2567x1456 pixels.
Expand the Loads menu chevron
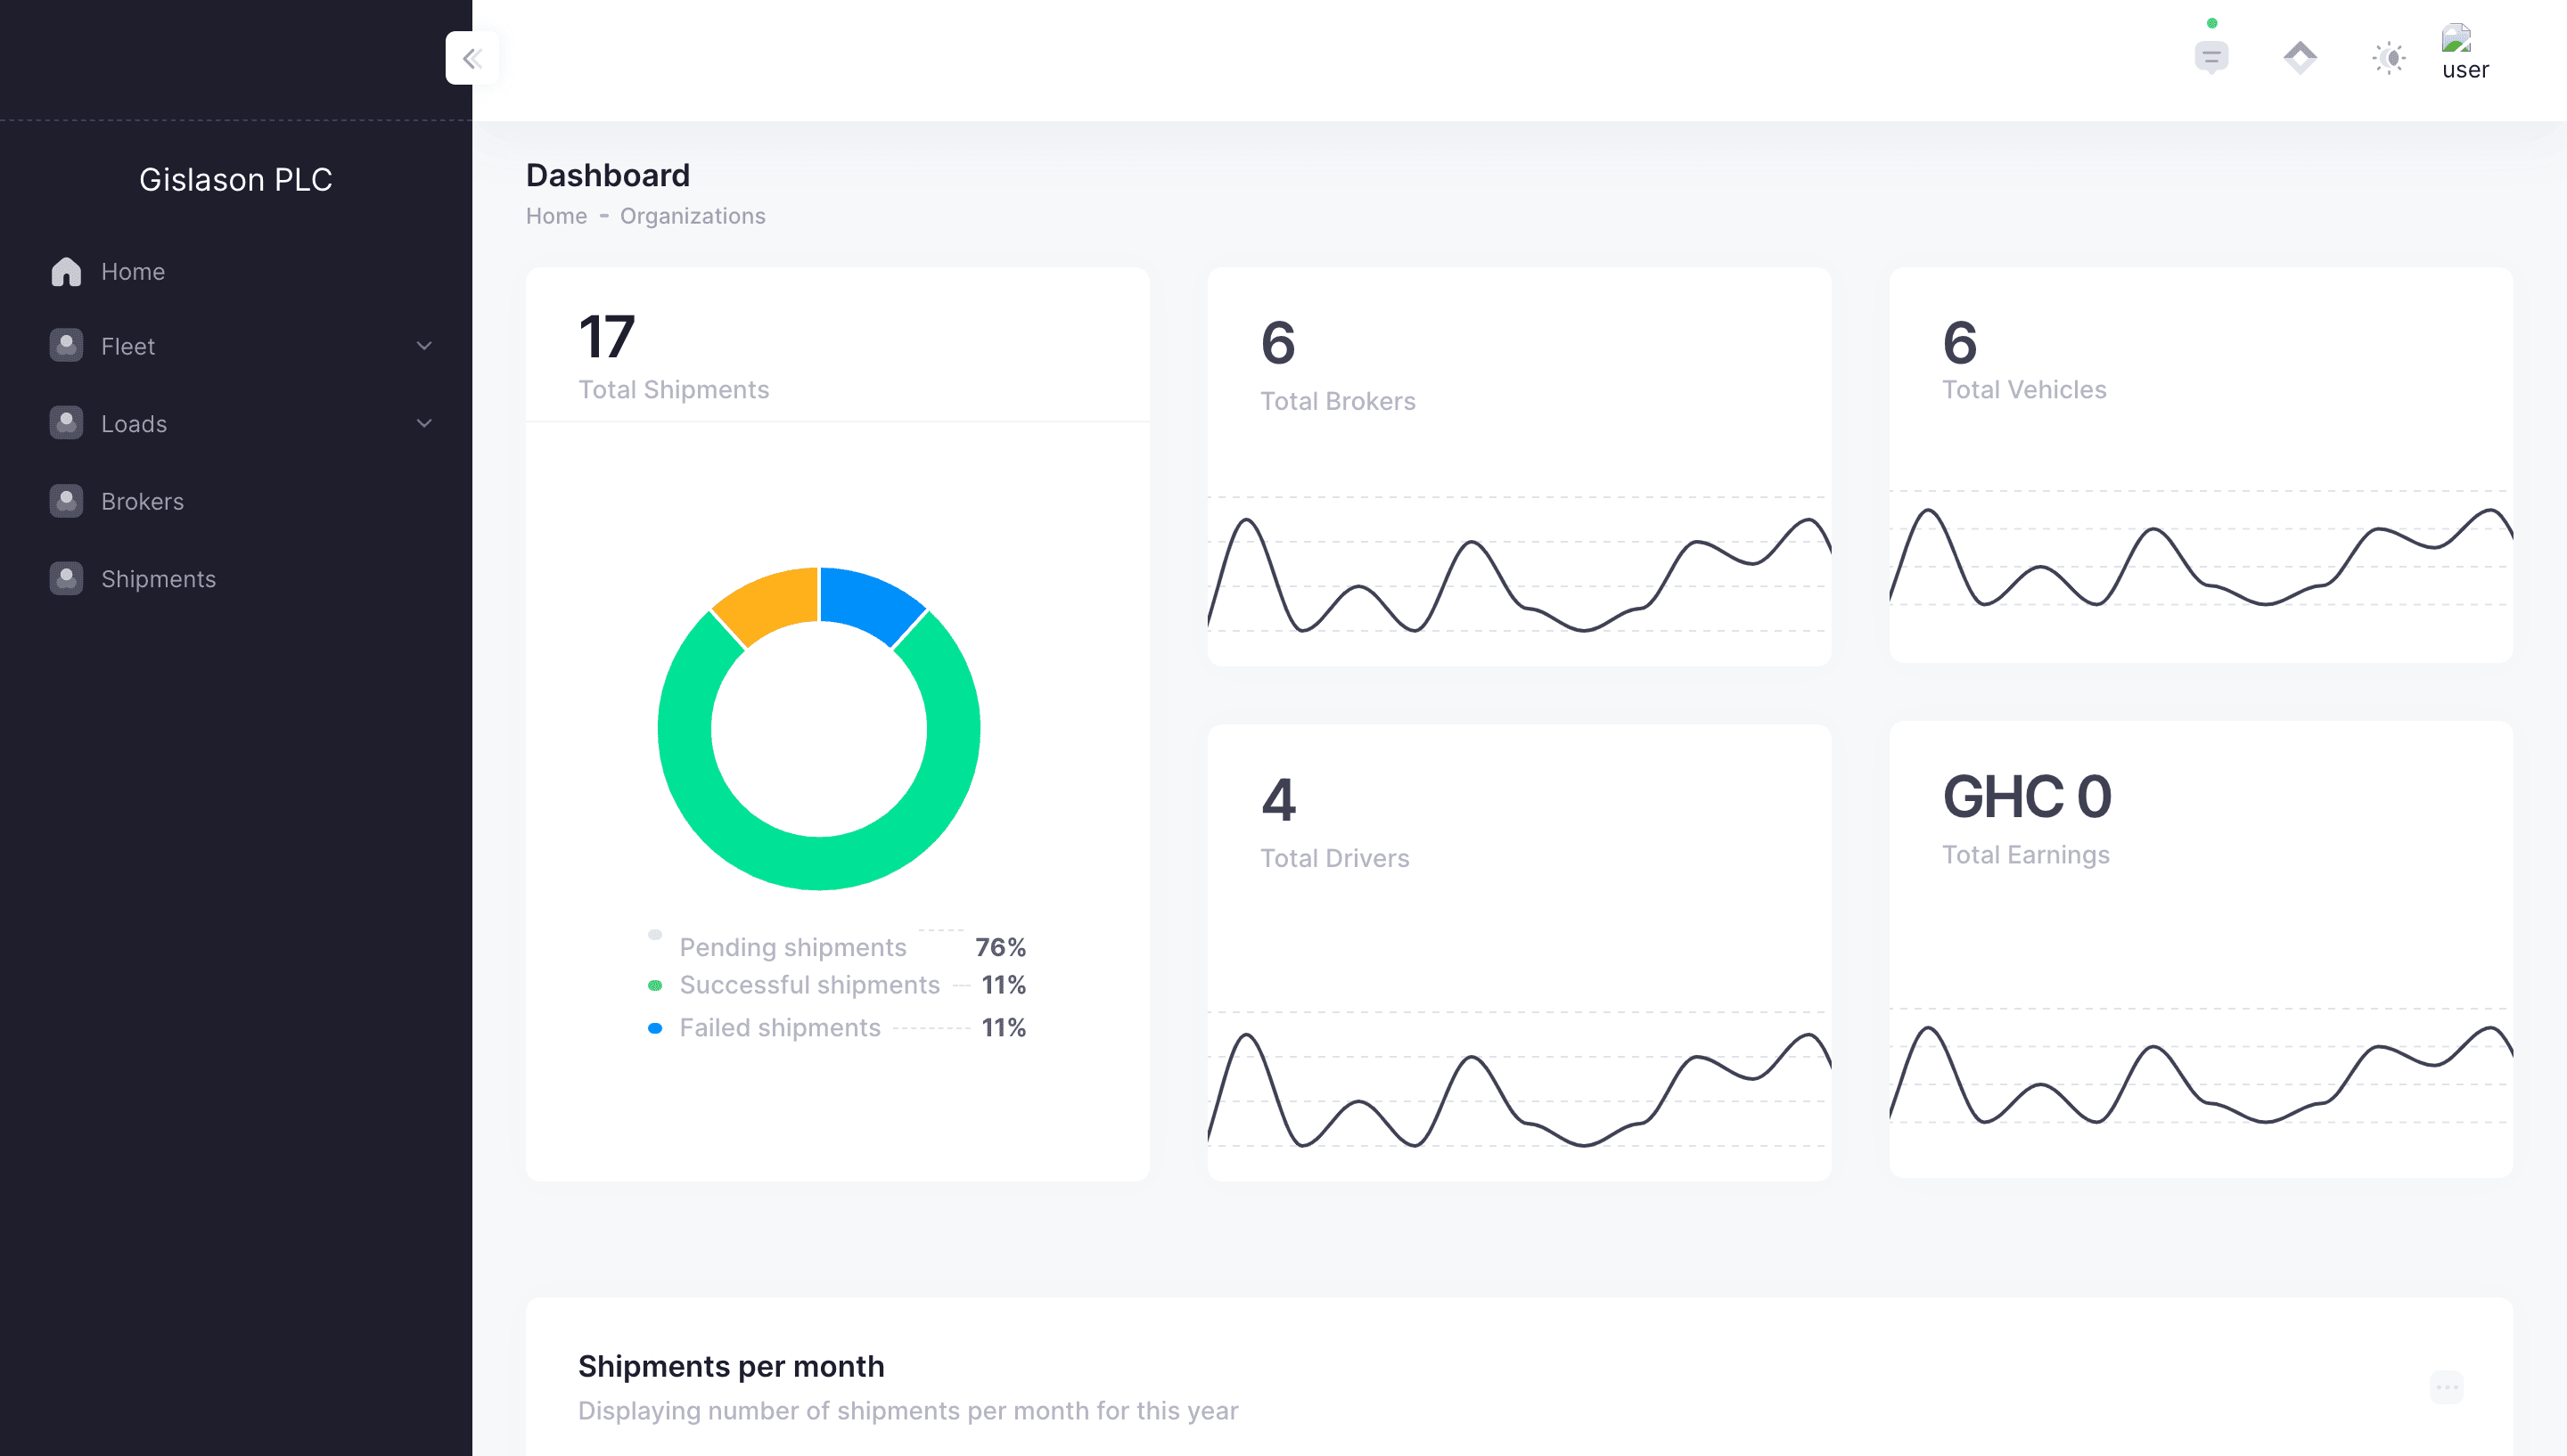(424, 423)
